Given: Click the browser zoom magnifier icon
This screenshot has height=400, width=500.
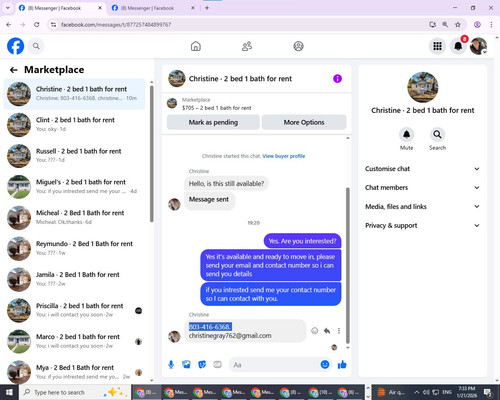Looking at the screenshot, I should tap(445, 24).
